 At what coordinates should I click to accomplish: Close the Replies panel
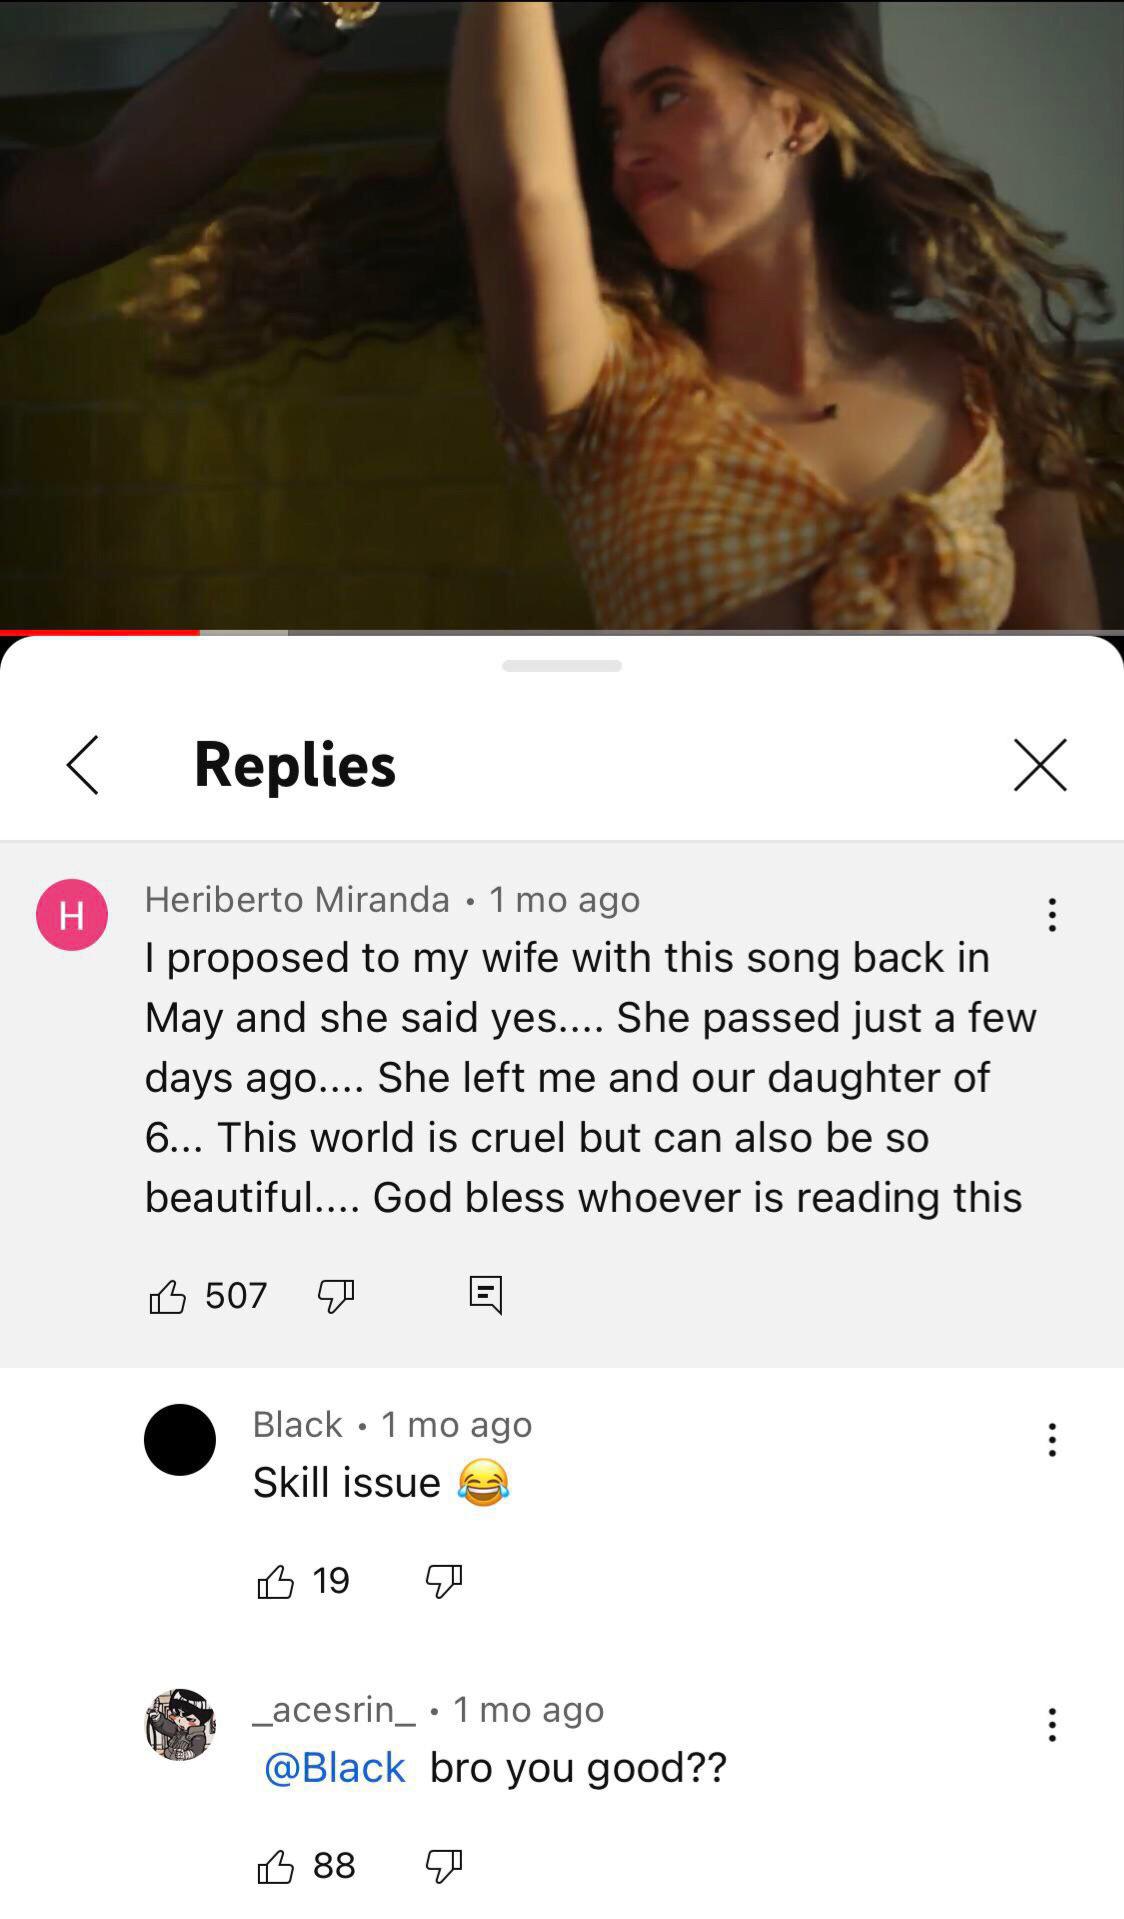click(x=1040, y=765)
